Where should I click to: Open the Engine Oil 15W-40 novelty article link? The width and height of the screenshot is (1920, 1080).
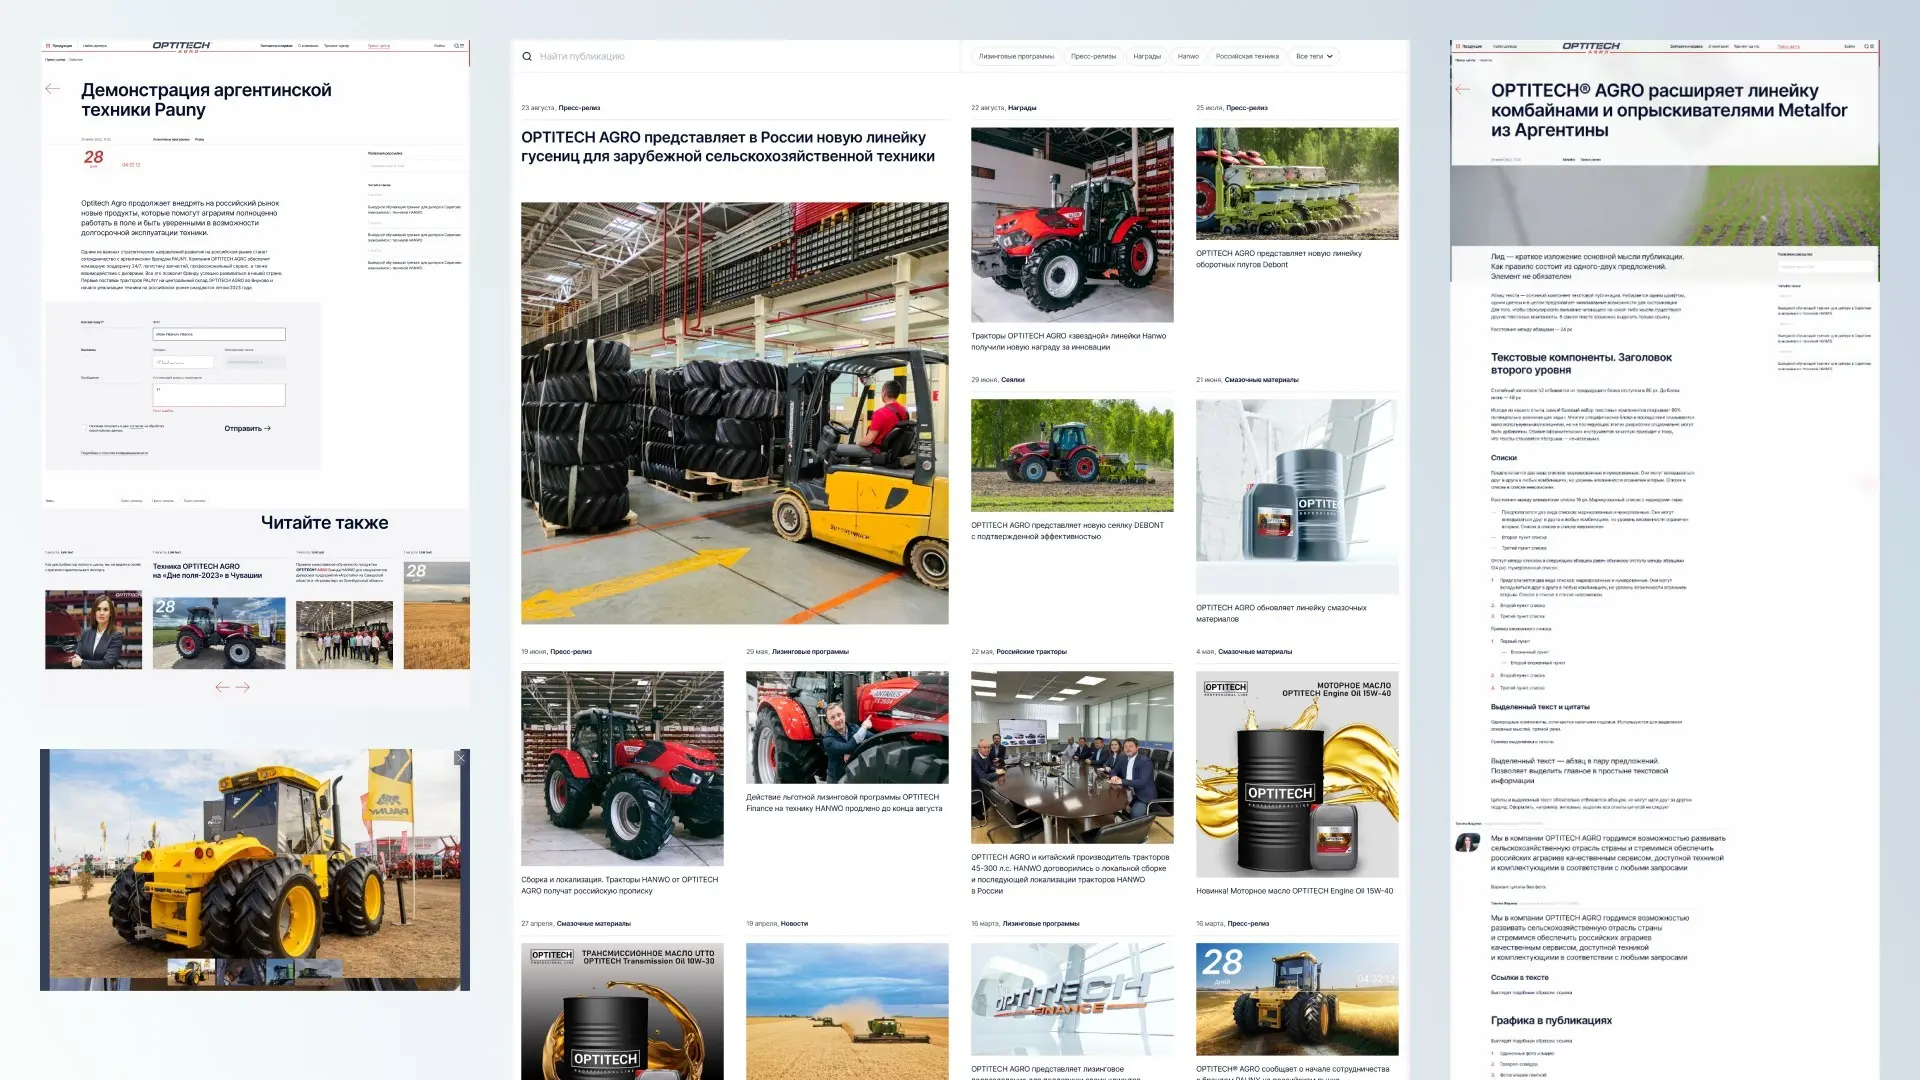[x=1294, y=891]
